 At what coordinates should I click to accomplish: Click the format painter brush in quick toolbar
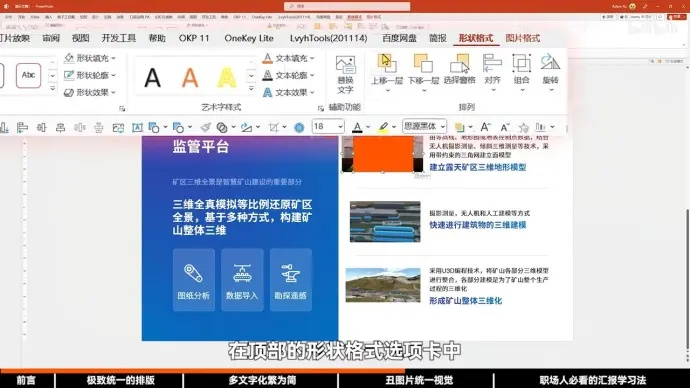tap(205, 128)
